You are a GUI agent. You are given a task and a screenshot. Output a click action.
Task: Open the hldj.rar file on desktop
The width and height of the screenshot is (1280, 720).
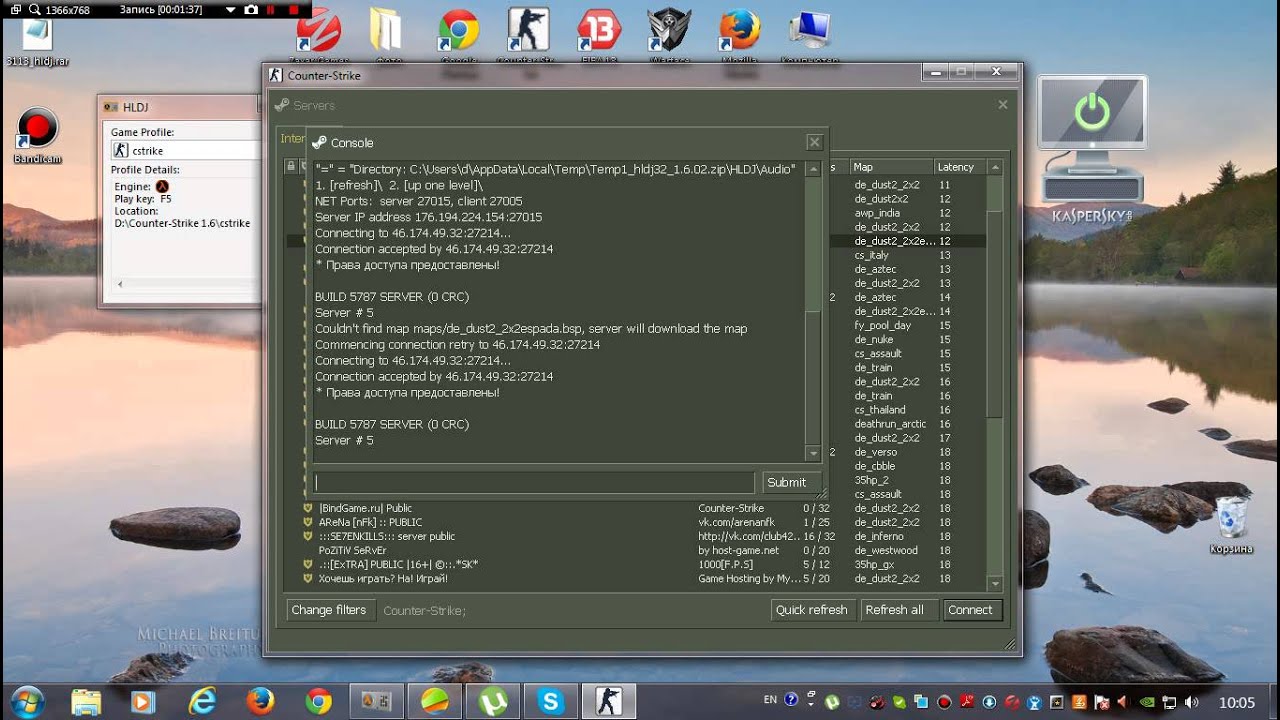37,42
